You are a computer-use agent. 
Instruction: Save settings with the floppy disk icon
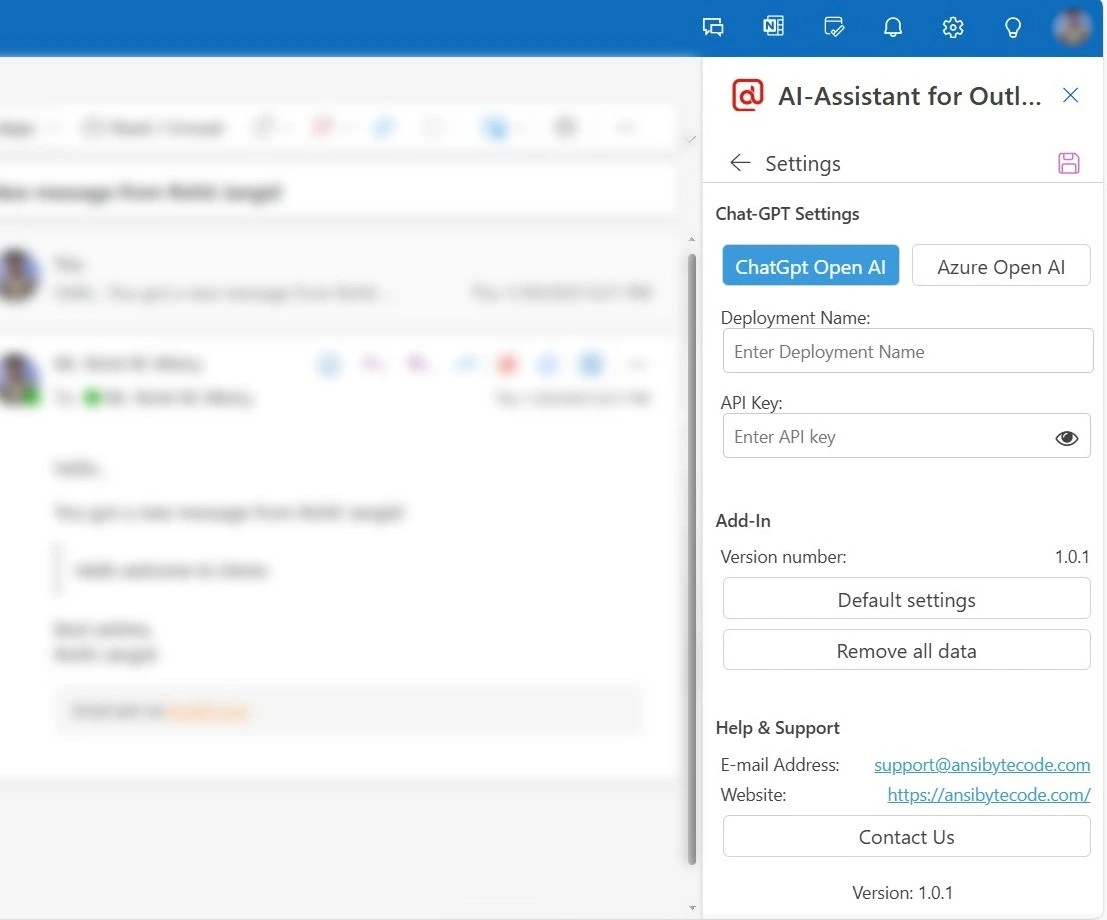point(1069,163)
